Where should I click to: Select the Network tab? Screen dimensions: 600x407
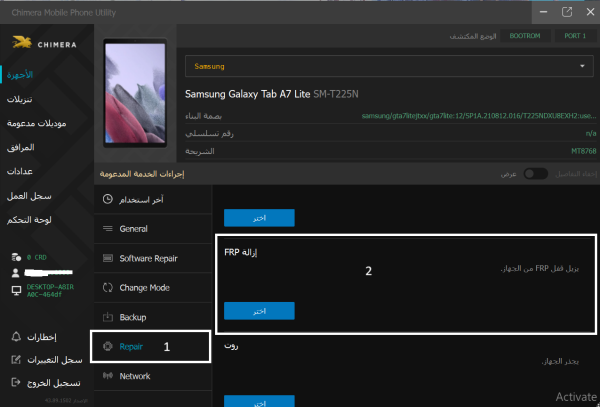[x=153, y=376]
